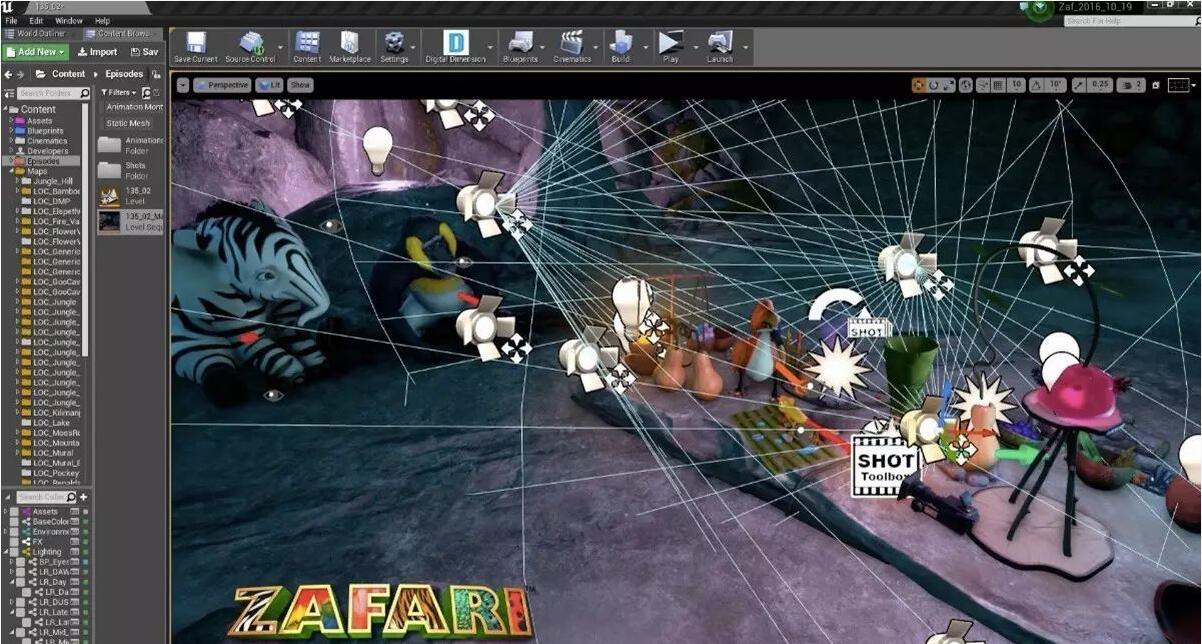Select the light bulb point light icon near top-left rock
The width and height of the screenshot is (1202, 644).
[x=377, y=149]
